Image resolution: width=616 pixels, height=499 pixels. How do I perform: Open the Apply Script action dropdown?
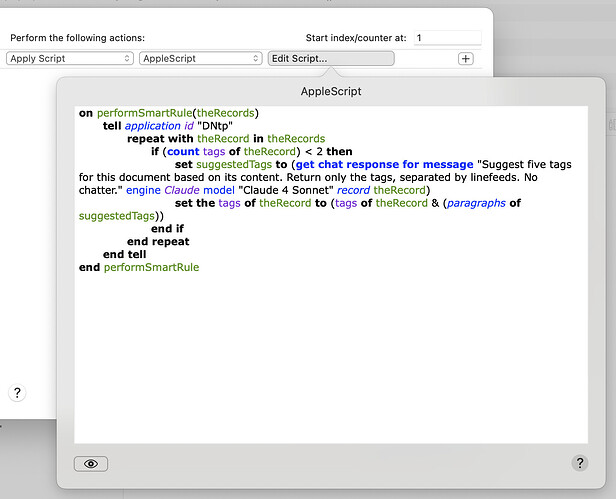click(x=69, y=59)
